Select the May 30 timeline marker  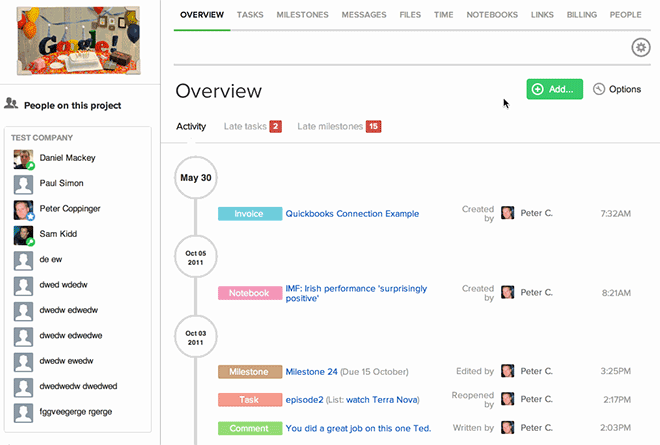pyautogui.click(x=195, y=177)
